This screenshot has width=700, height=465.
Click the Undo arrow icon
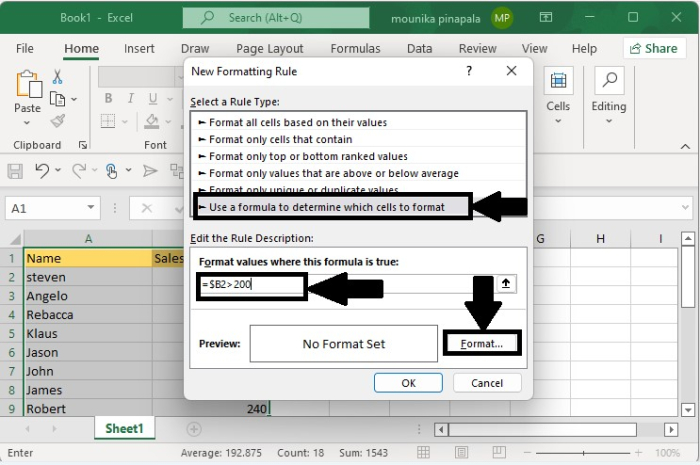pyautogui.click(x=42, y=170)
